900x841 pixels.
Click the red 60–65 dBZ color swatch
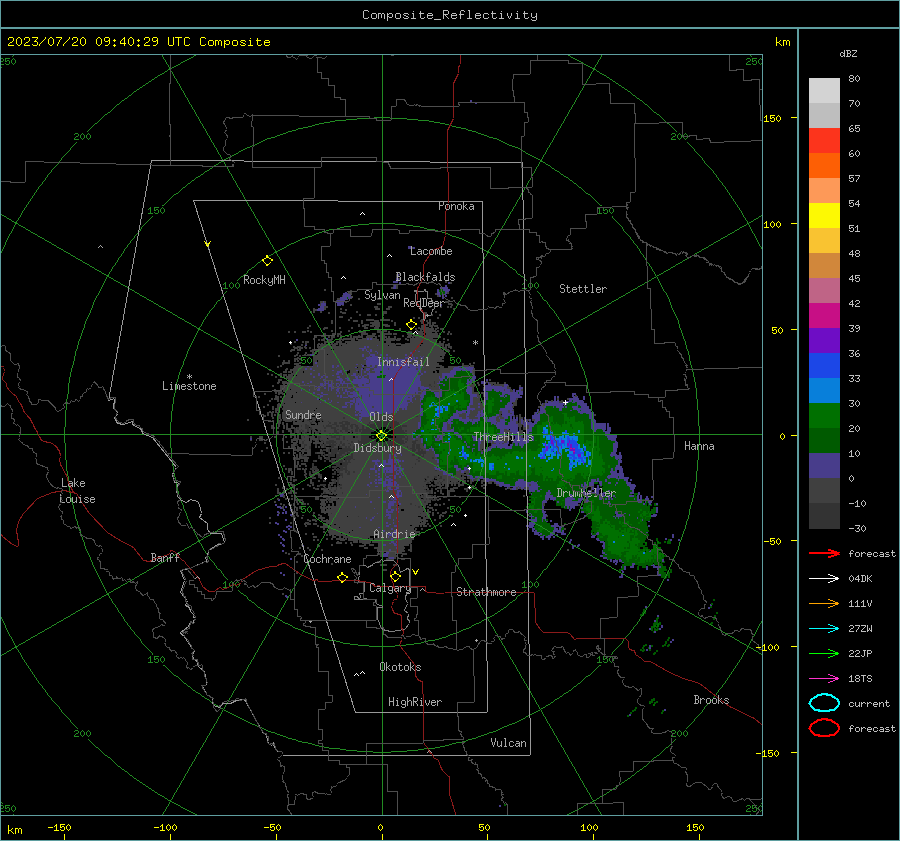tap(824, 141)
